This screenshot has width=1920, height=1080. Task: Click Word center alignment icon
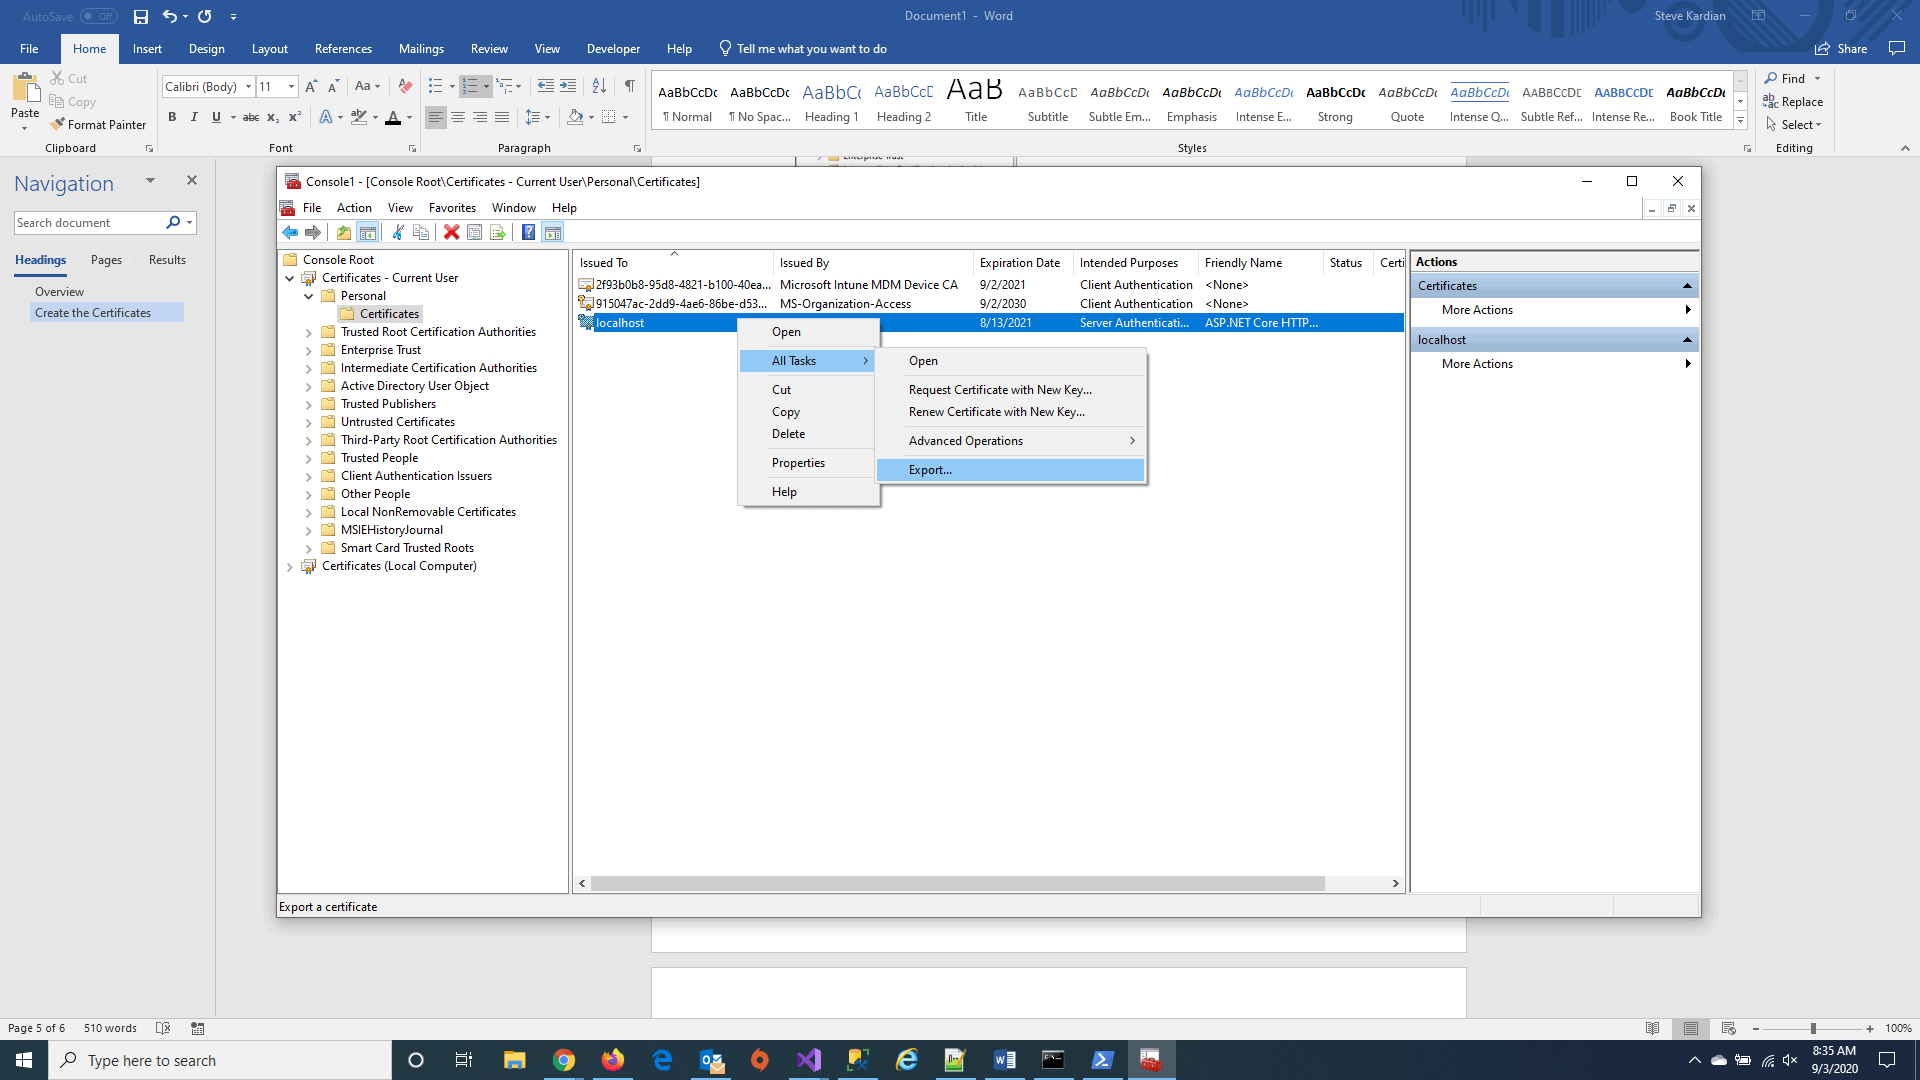pos(458,117)
